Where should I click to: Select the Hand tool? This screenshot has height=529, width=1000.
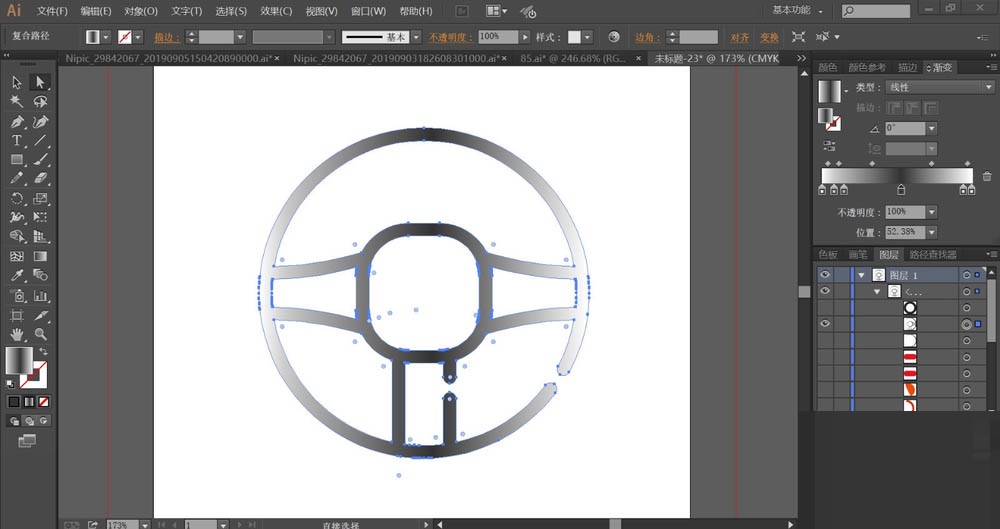tap(17, 334)
